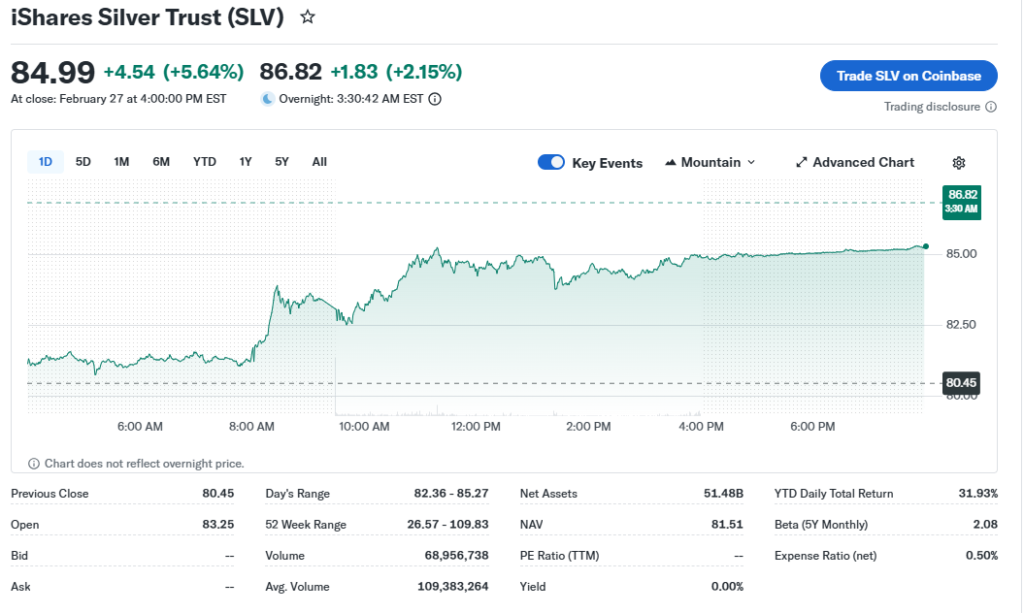The width and height of the screenshot is (1024, 613).
Task: Click the expand arrows icon for Advanced Chart
Action: (x=801, y=163)
